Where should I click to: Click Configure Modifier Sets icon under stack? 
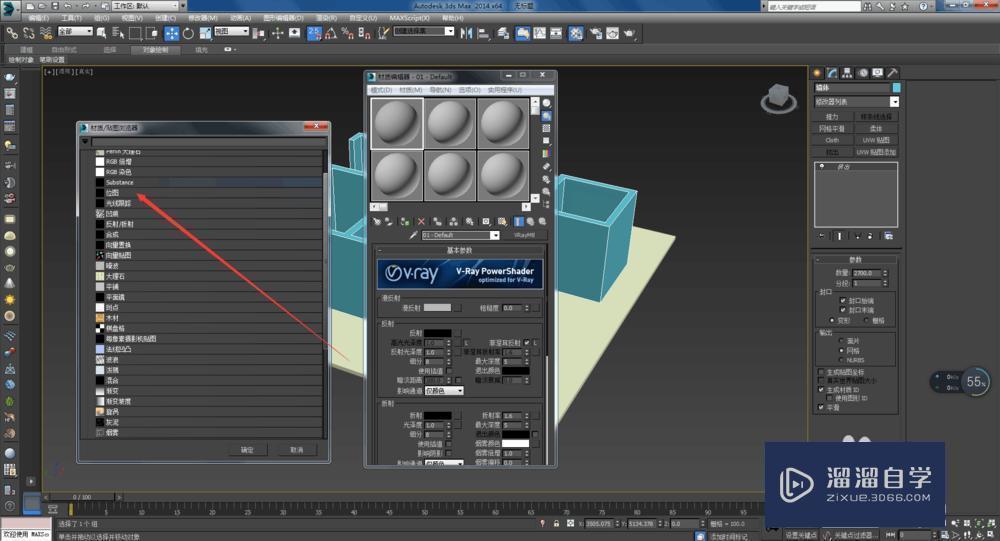[888, 236]
